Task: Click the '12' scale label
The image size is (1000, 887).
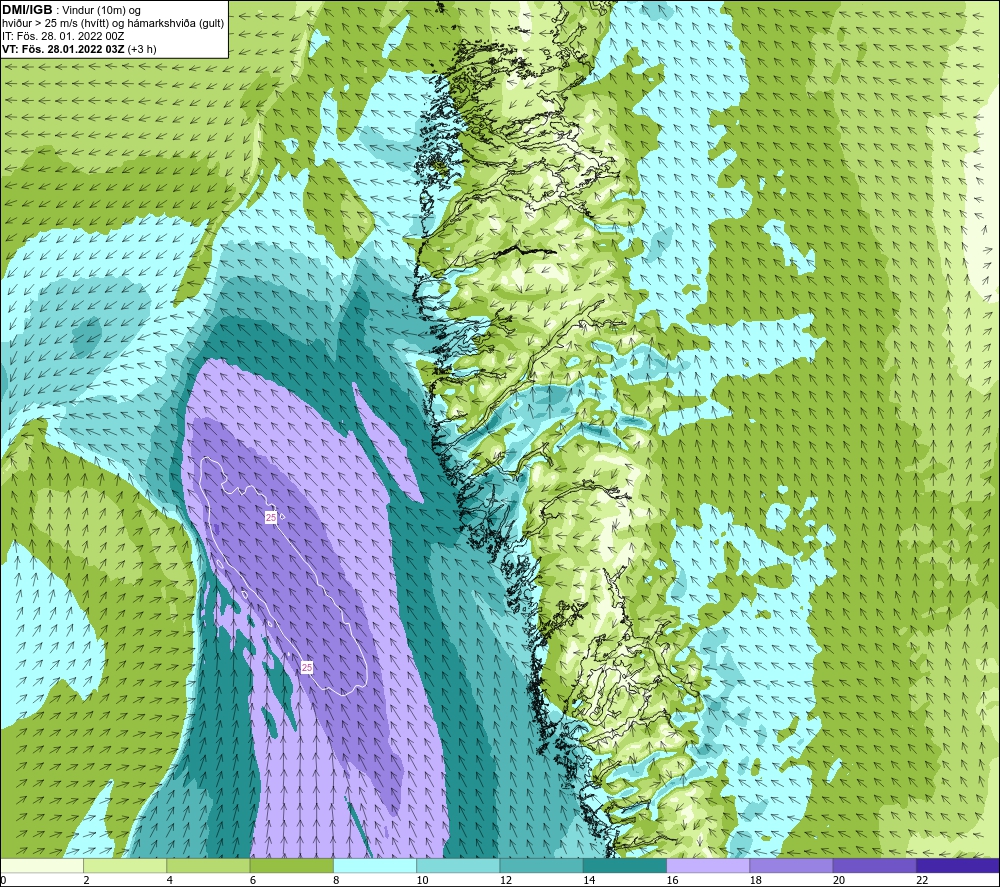Action: coord(506,880)
